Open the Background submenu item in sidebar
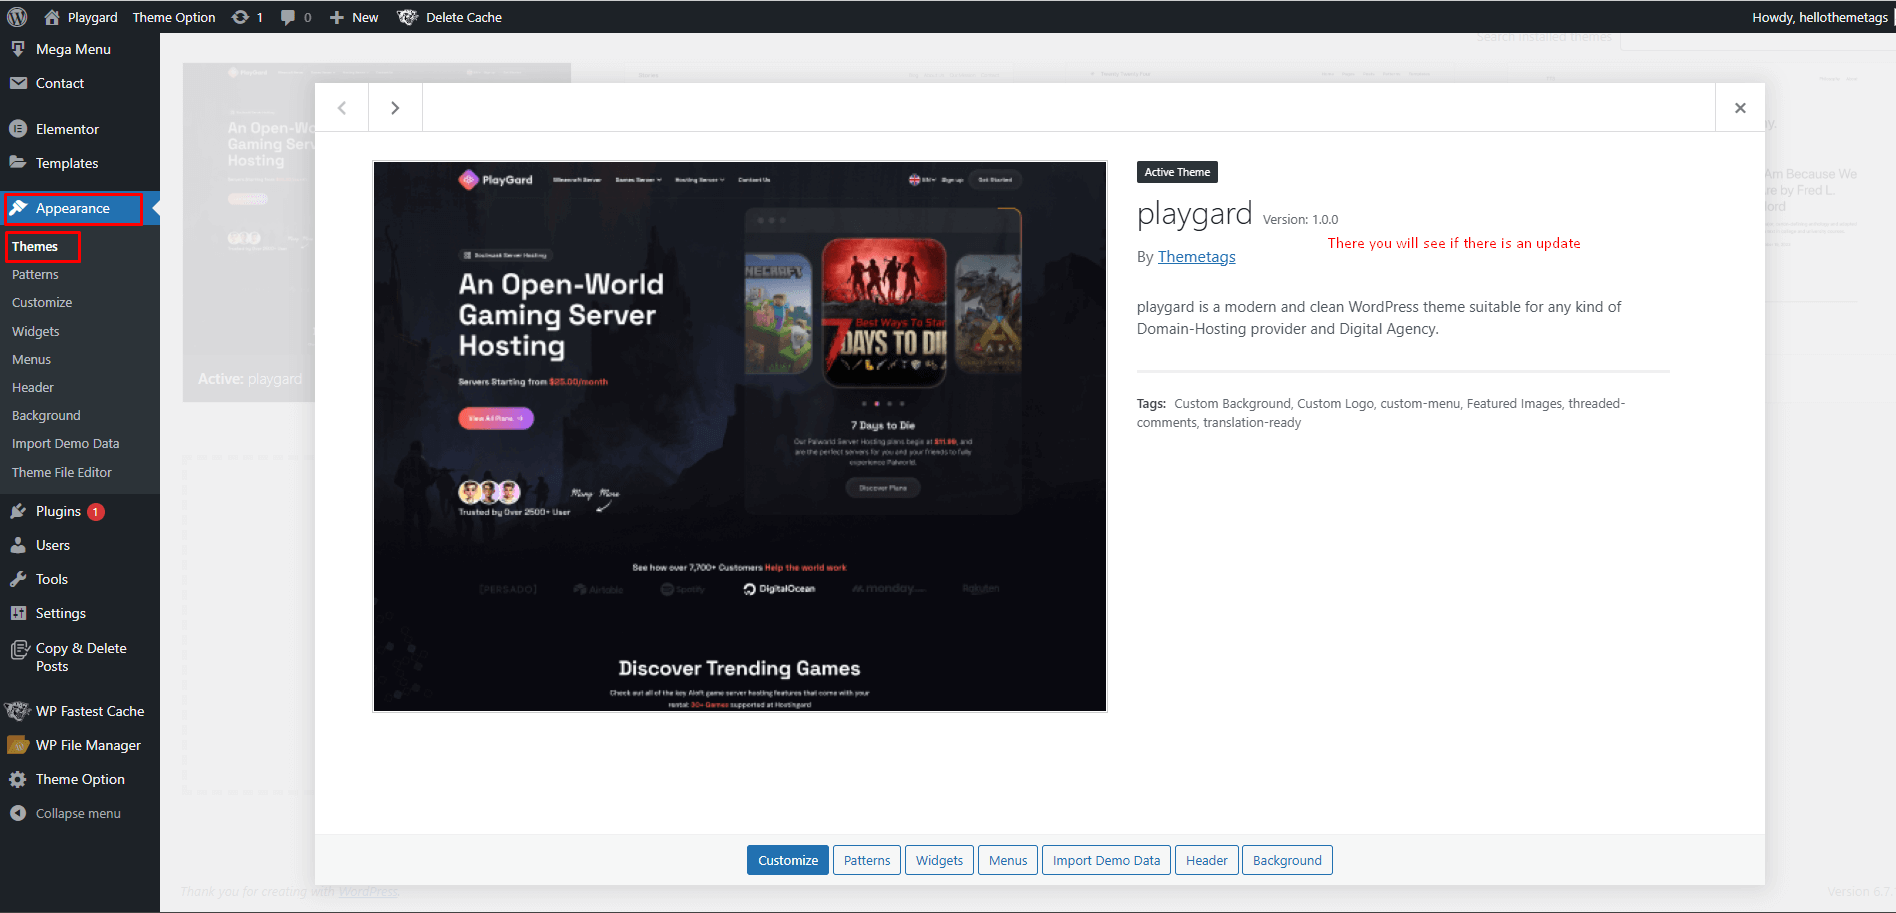Image resolution: width=1896 pixels, height=913 pixels. [46, 415]
